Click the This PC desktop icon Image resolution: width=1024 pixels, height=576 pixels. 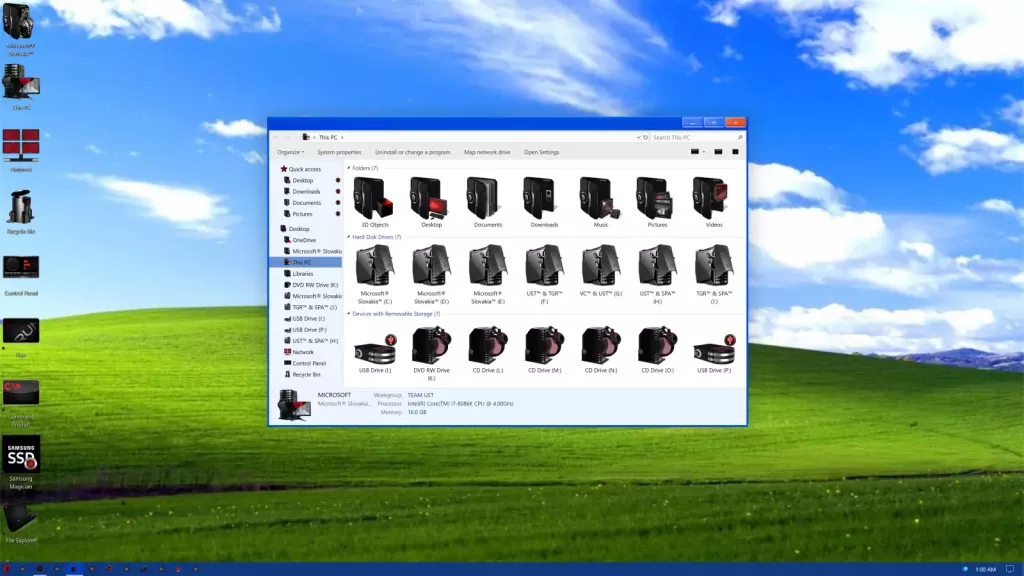21,87
